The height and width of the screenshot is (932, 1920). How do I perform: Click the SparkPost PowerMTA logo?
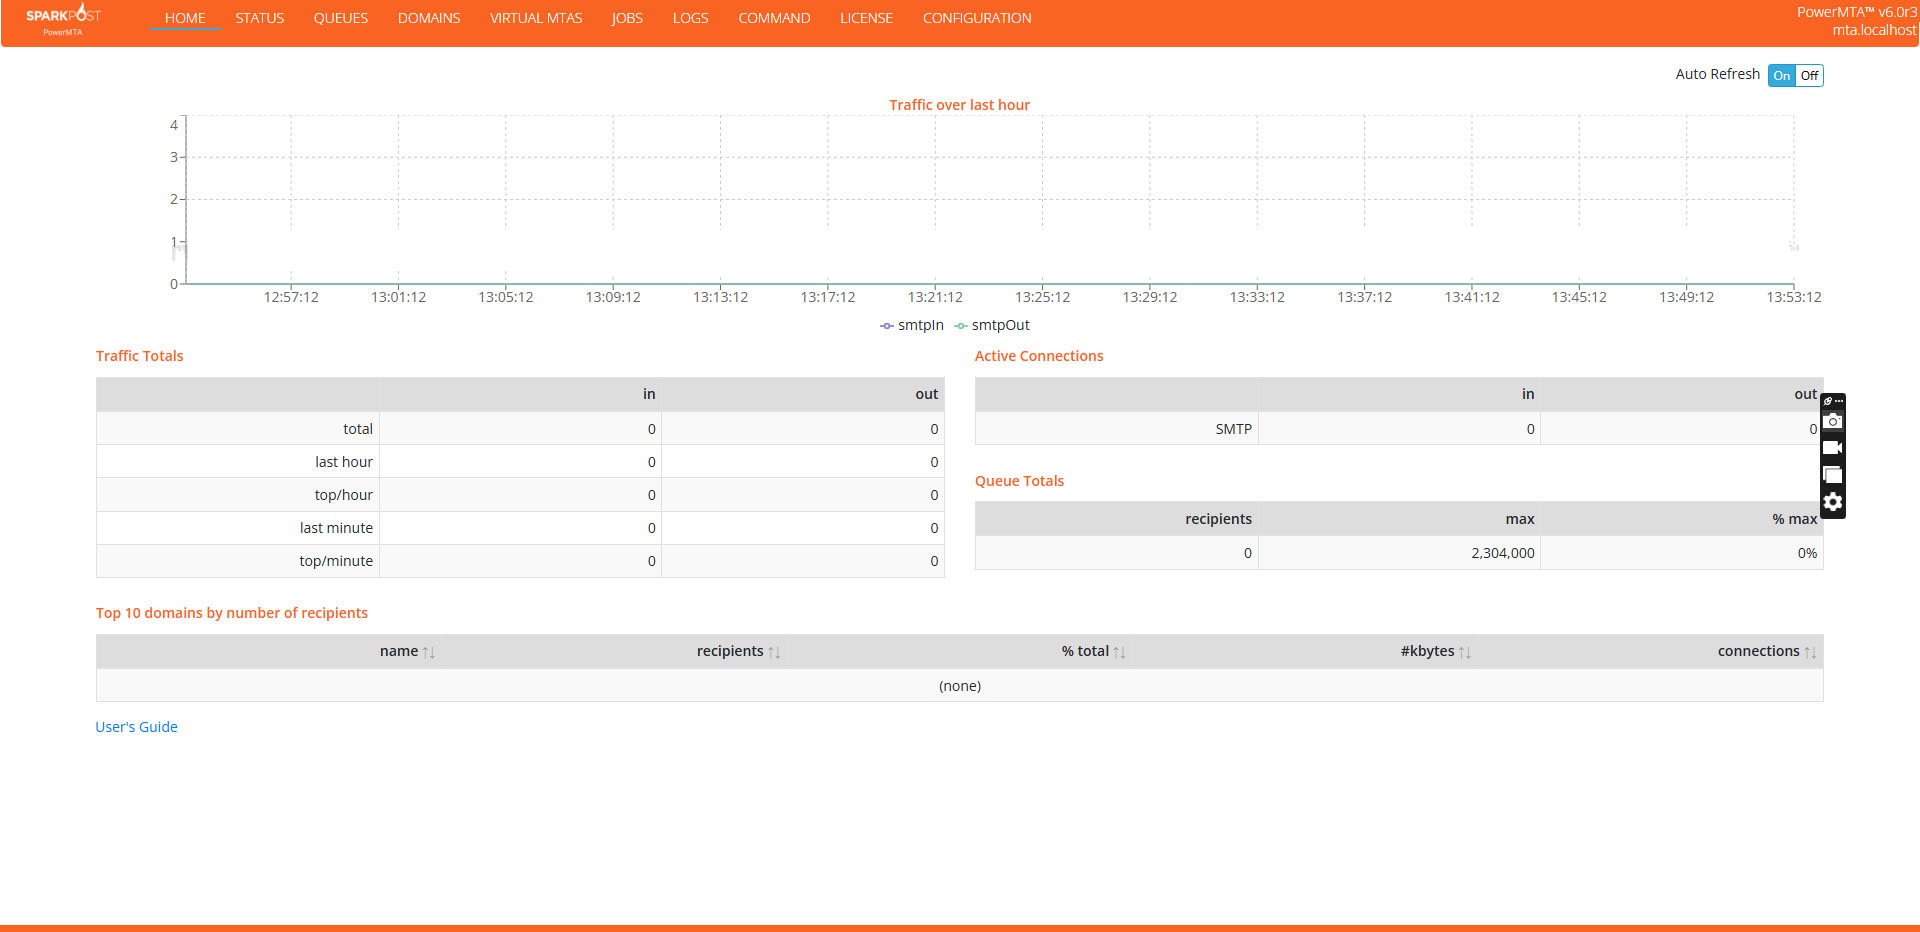point(60,20)
